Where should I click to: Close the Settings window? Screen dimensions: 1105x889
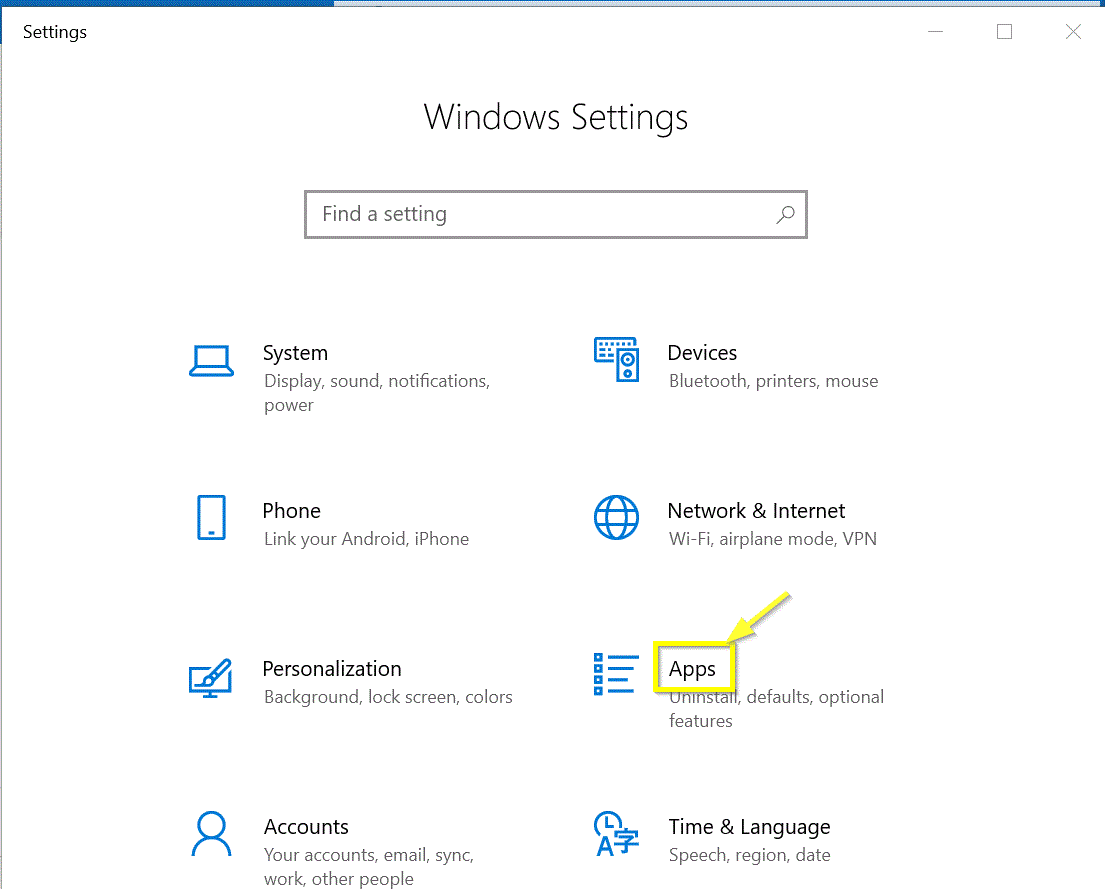[x=1073, y=32]
